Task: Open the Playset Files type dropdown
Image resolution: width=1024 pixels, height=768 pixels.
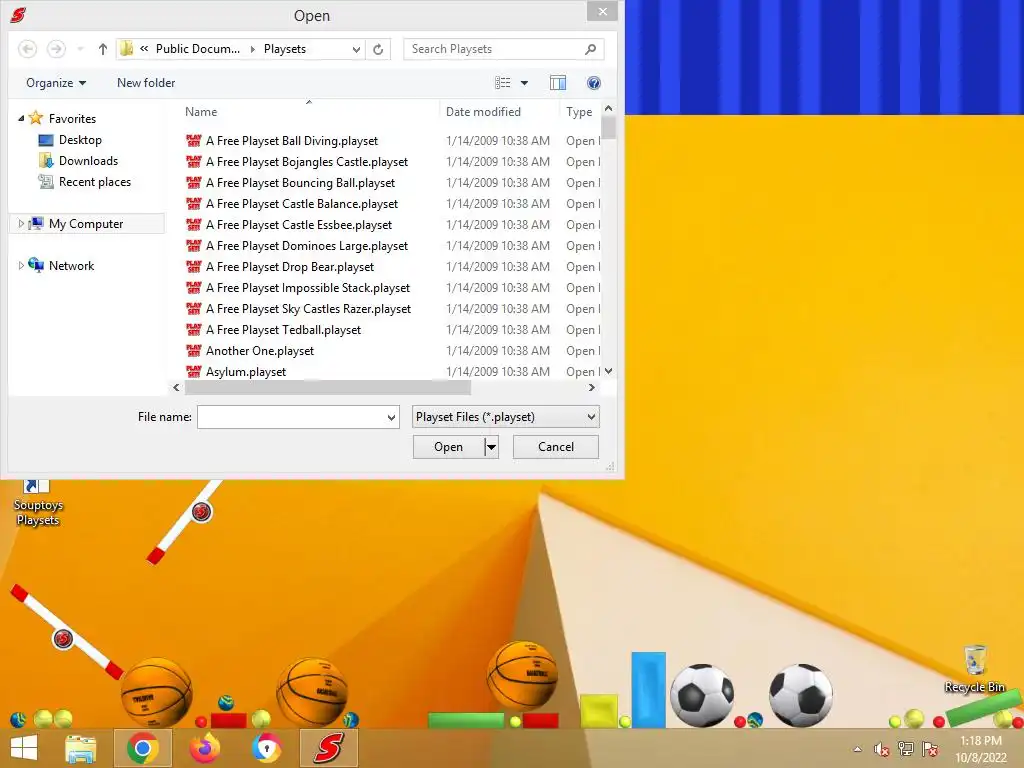Action: (505, 417)
